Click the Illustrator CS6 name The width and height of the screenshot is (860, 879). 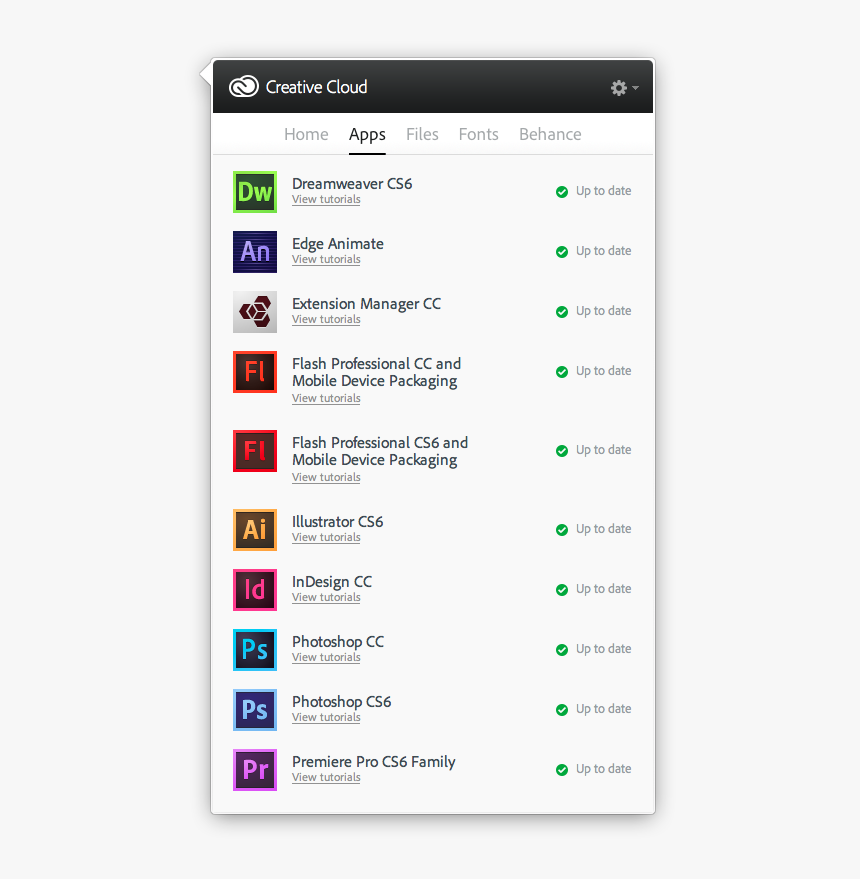337,522
